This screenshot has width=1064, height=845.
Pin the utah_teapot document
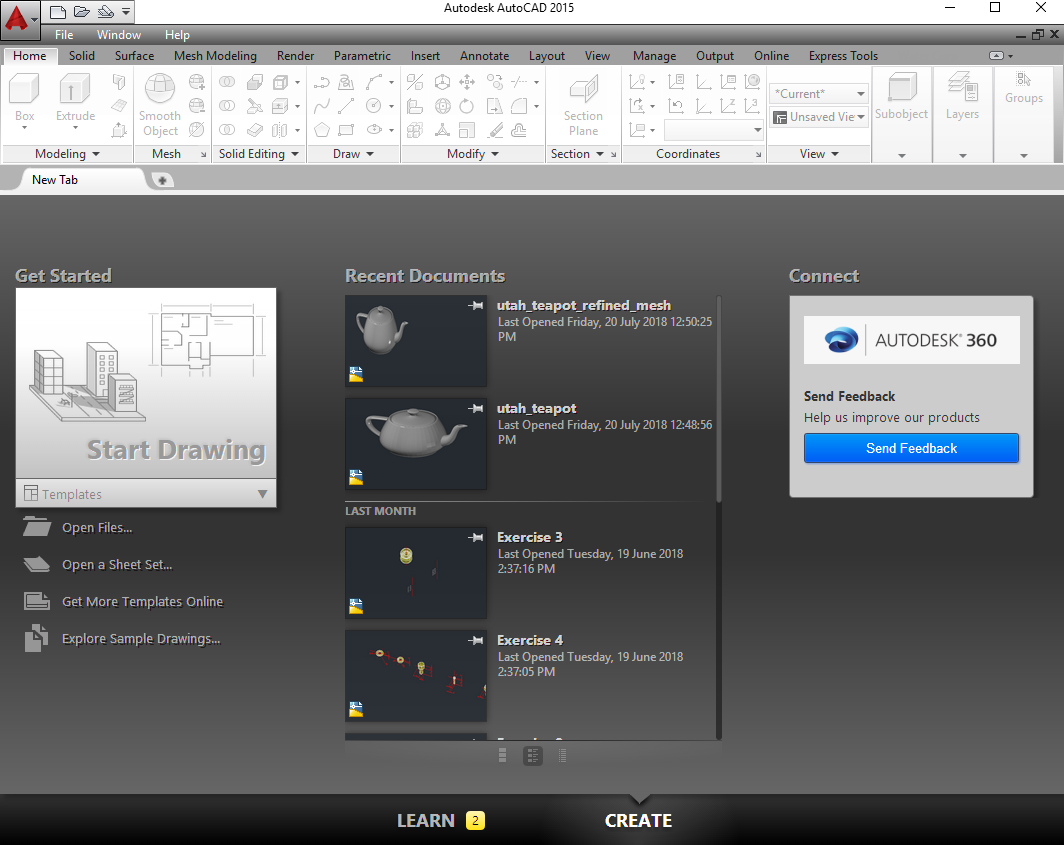click(x=476, y=409)
